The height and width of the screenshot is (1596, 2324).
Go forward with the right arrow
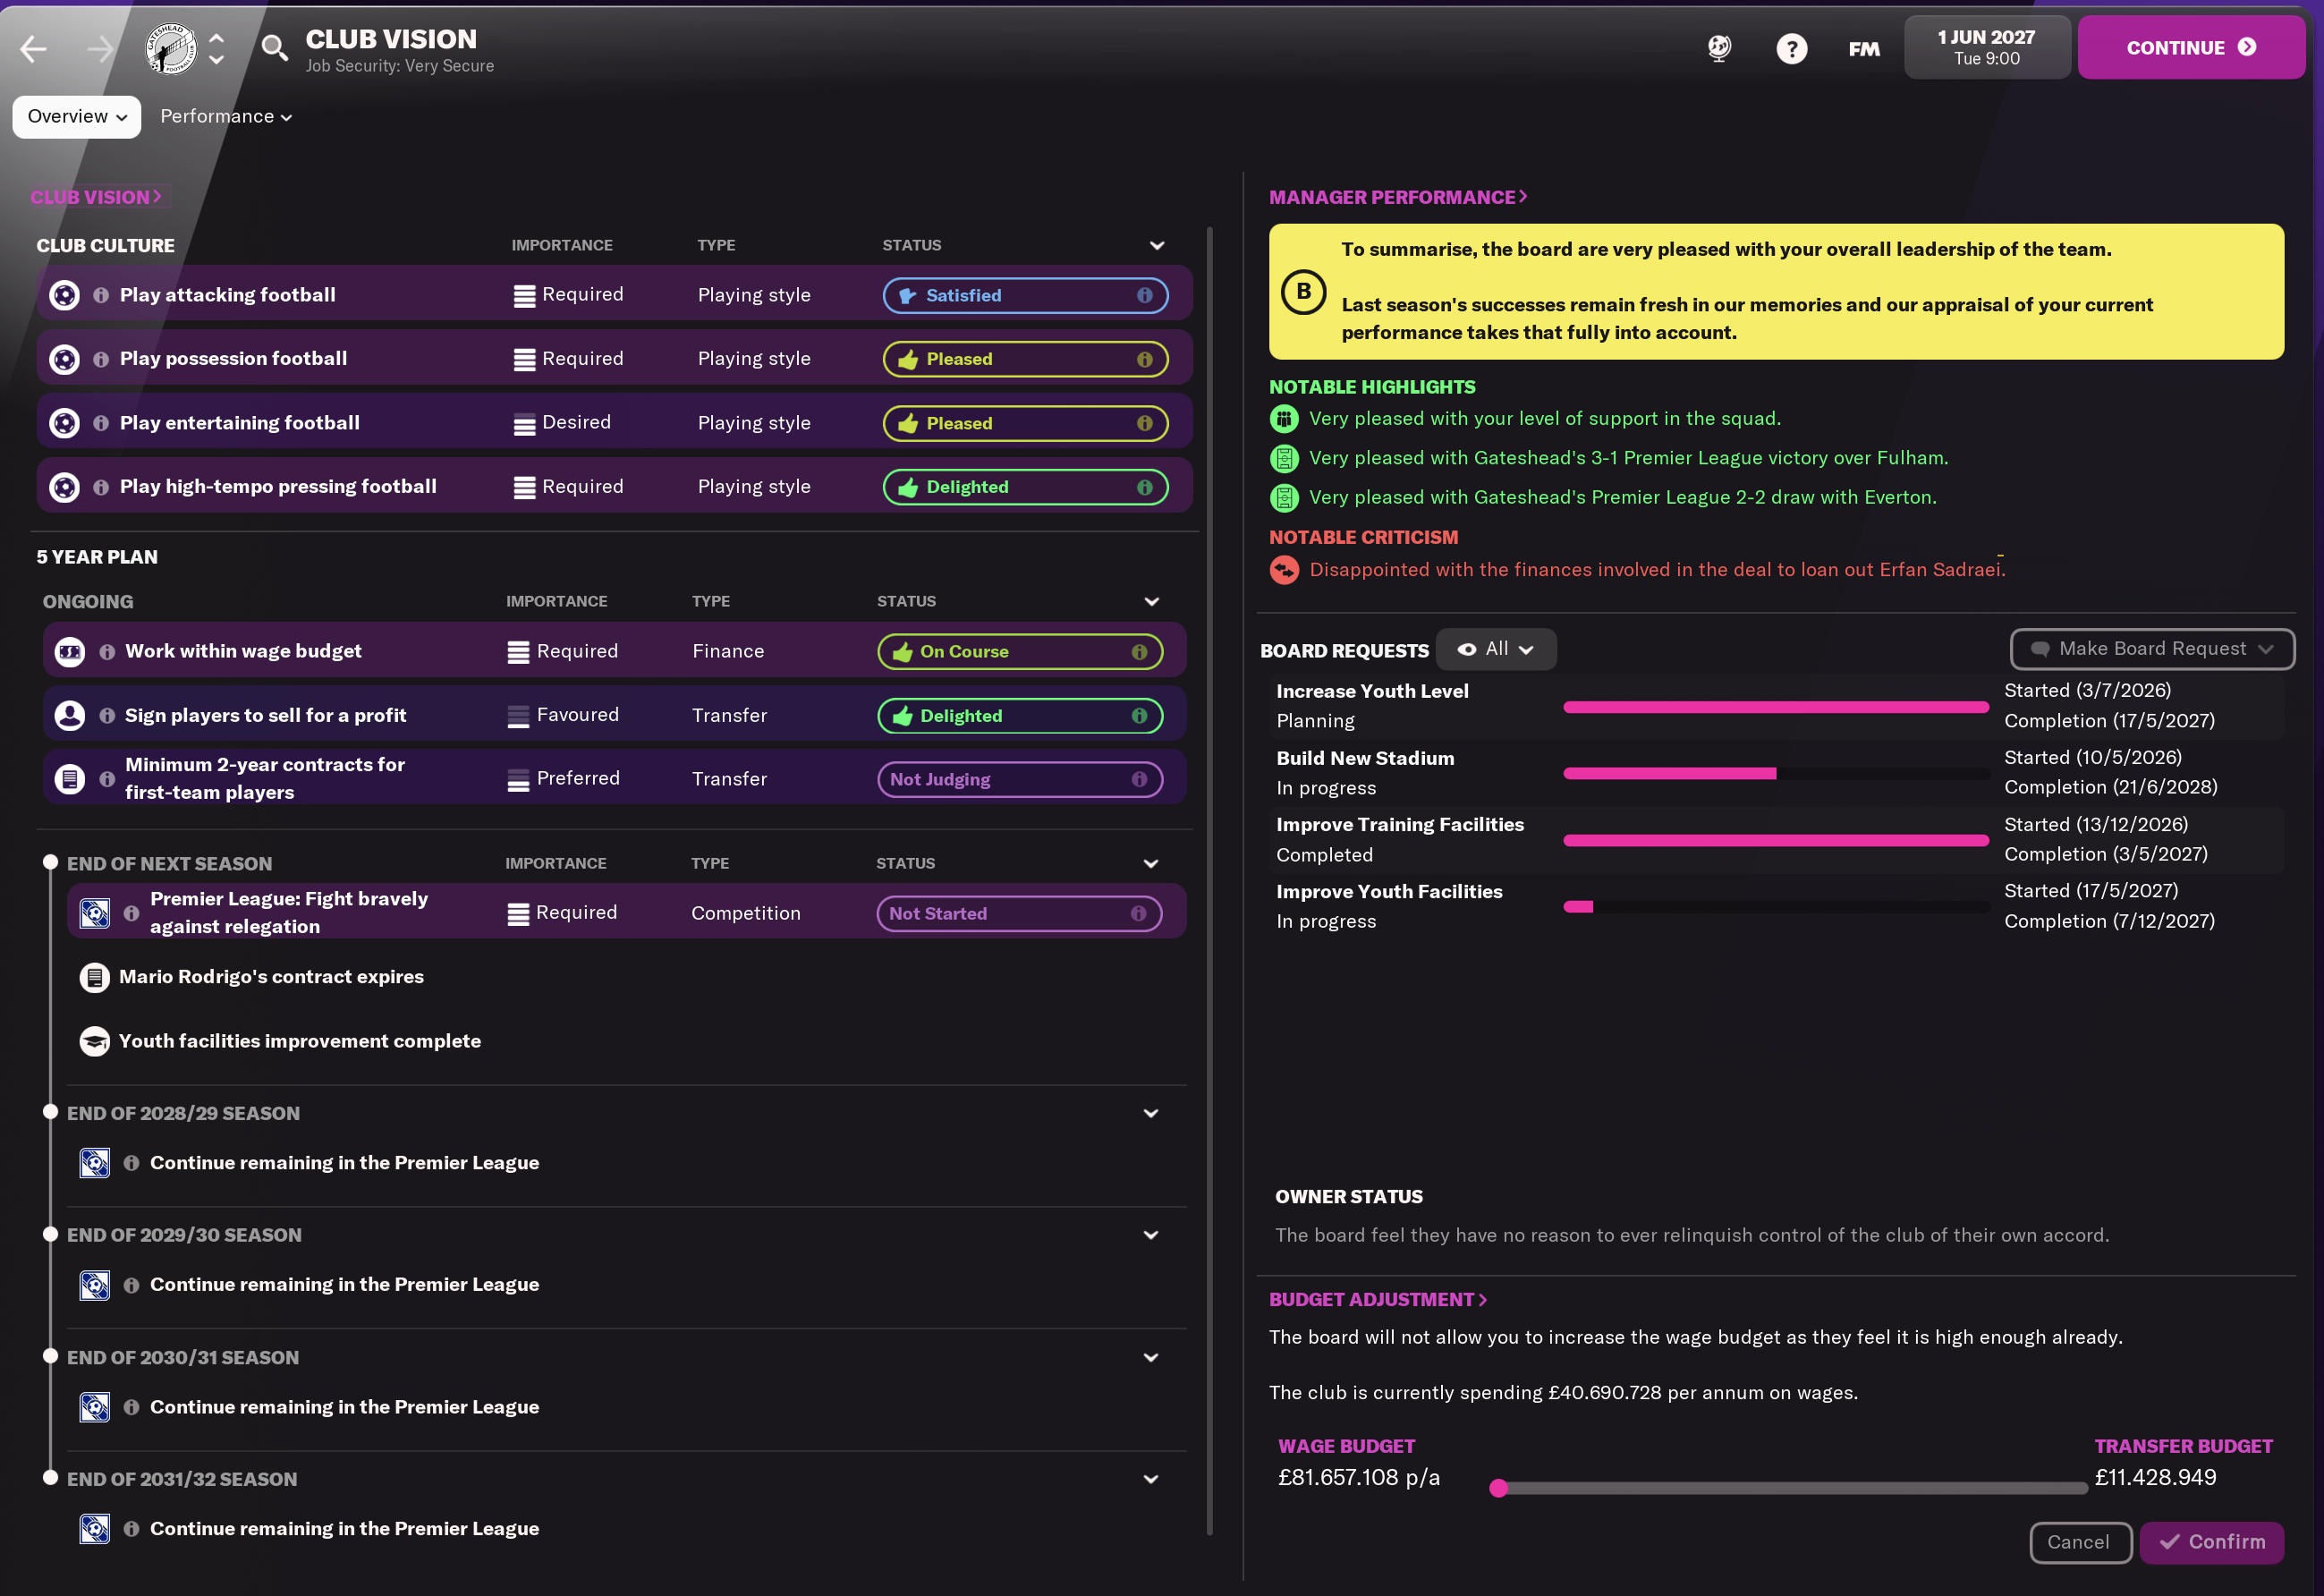pyautogui.click(x=100, y=48)
